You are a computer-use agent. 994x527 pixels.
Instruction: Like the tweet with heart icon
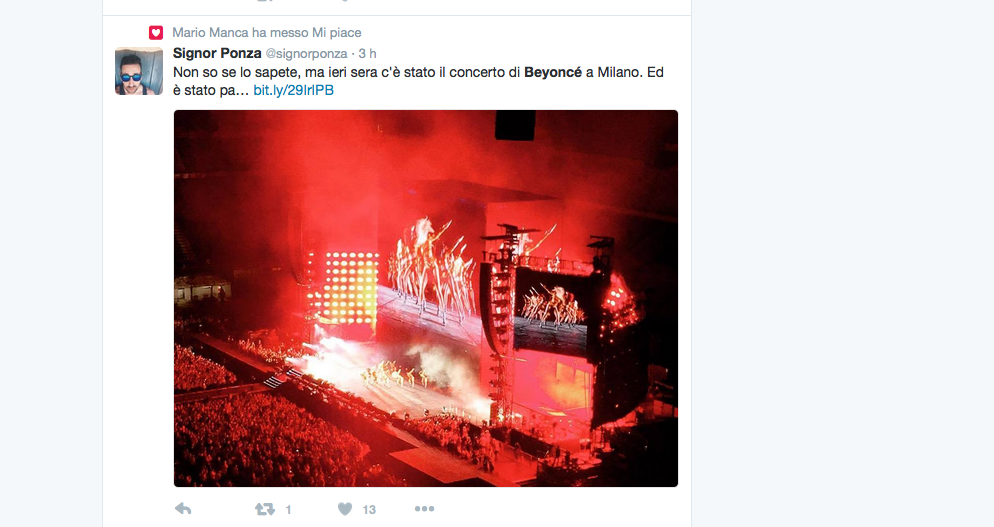(345, 509)
